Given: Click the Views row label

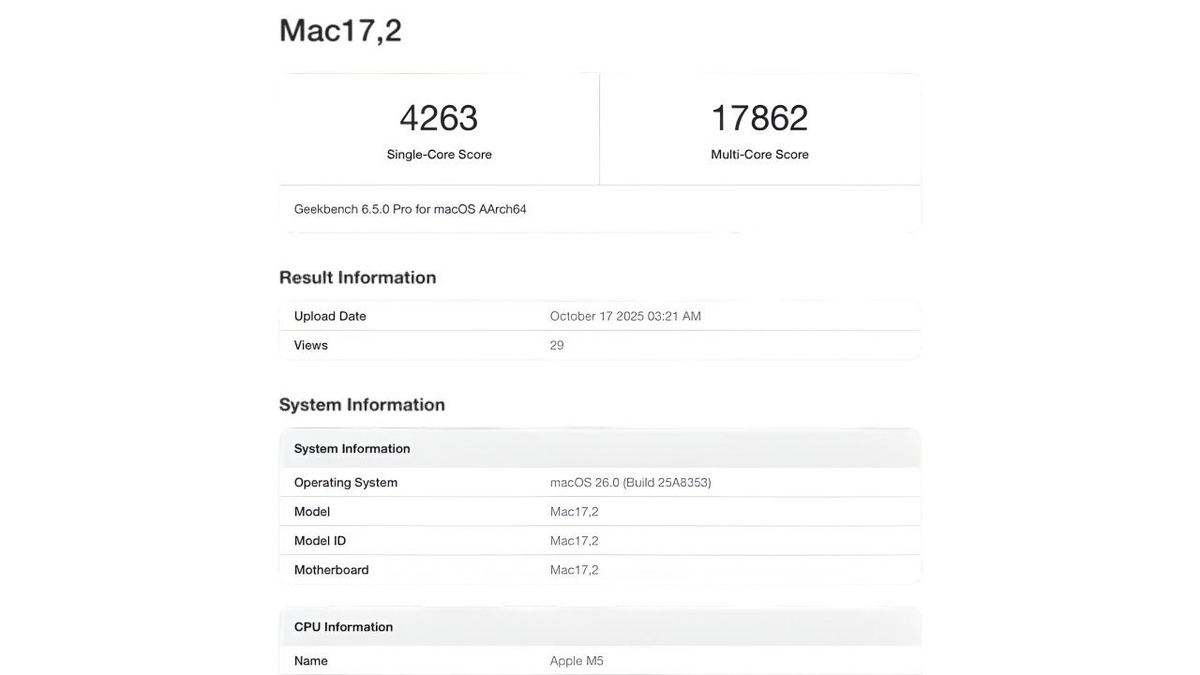Looking at the screenshot, I should 311,345.
